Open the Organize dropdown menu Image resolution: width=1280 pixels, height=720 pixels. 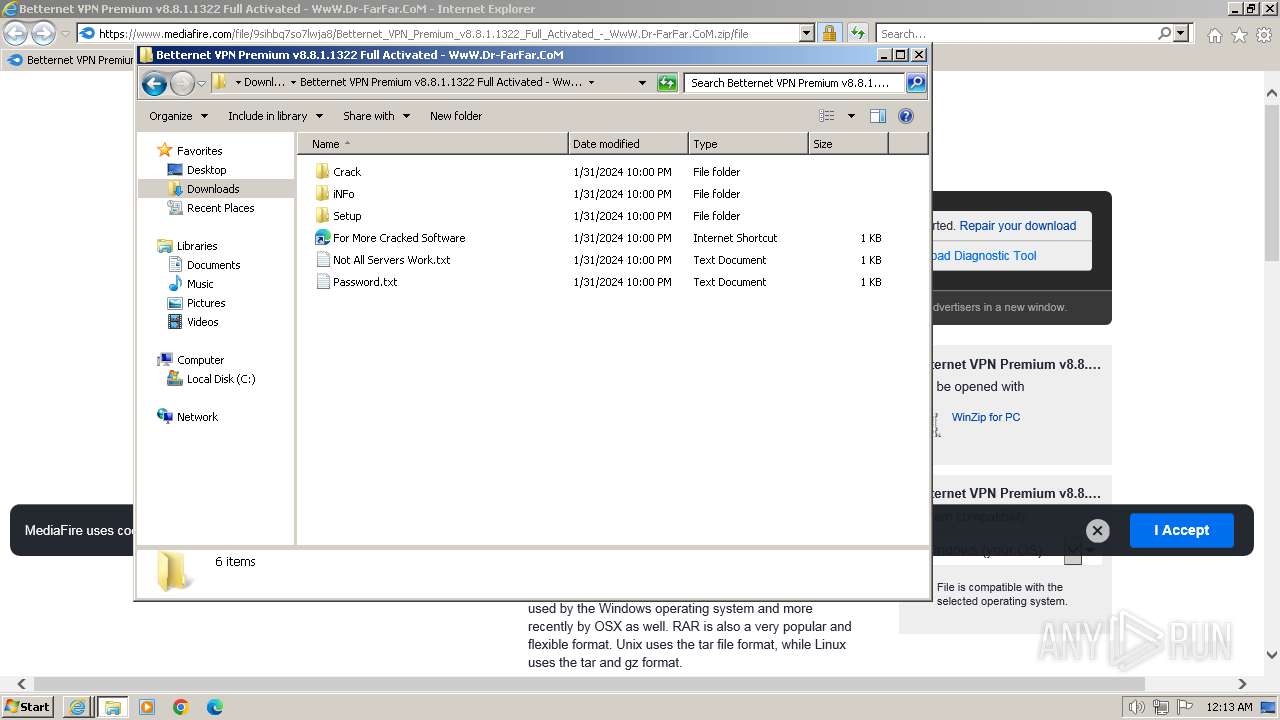click(178, 116)
